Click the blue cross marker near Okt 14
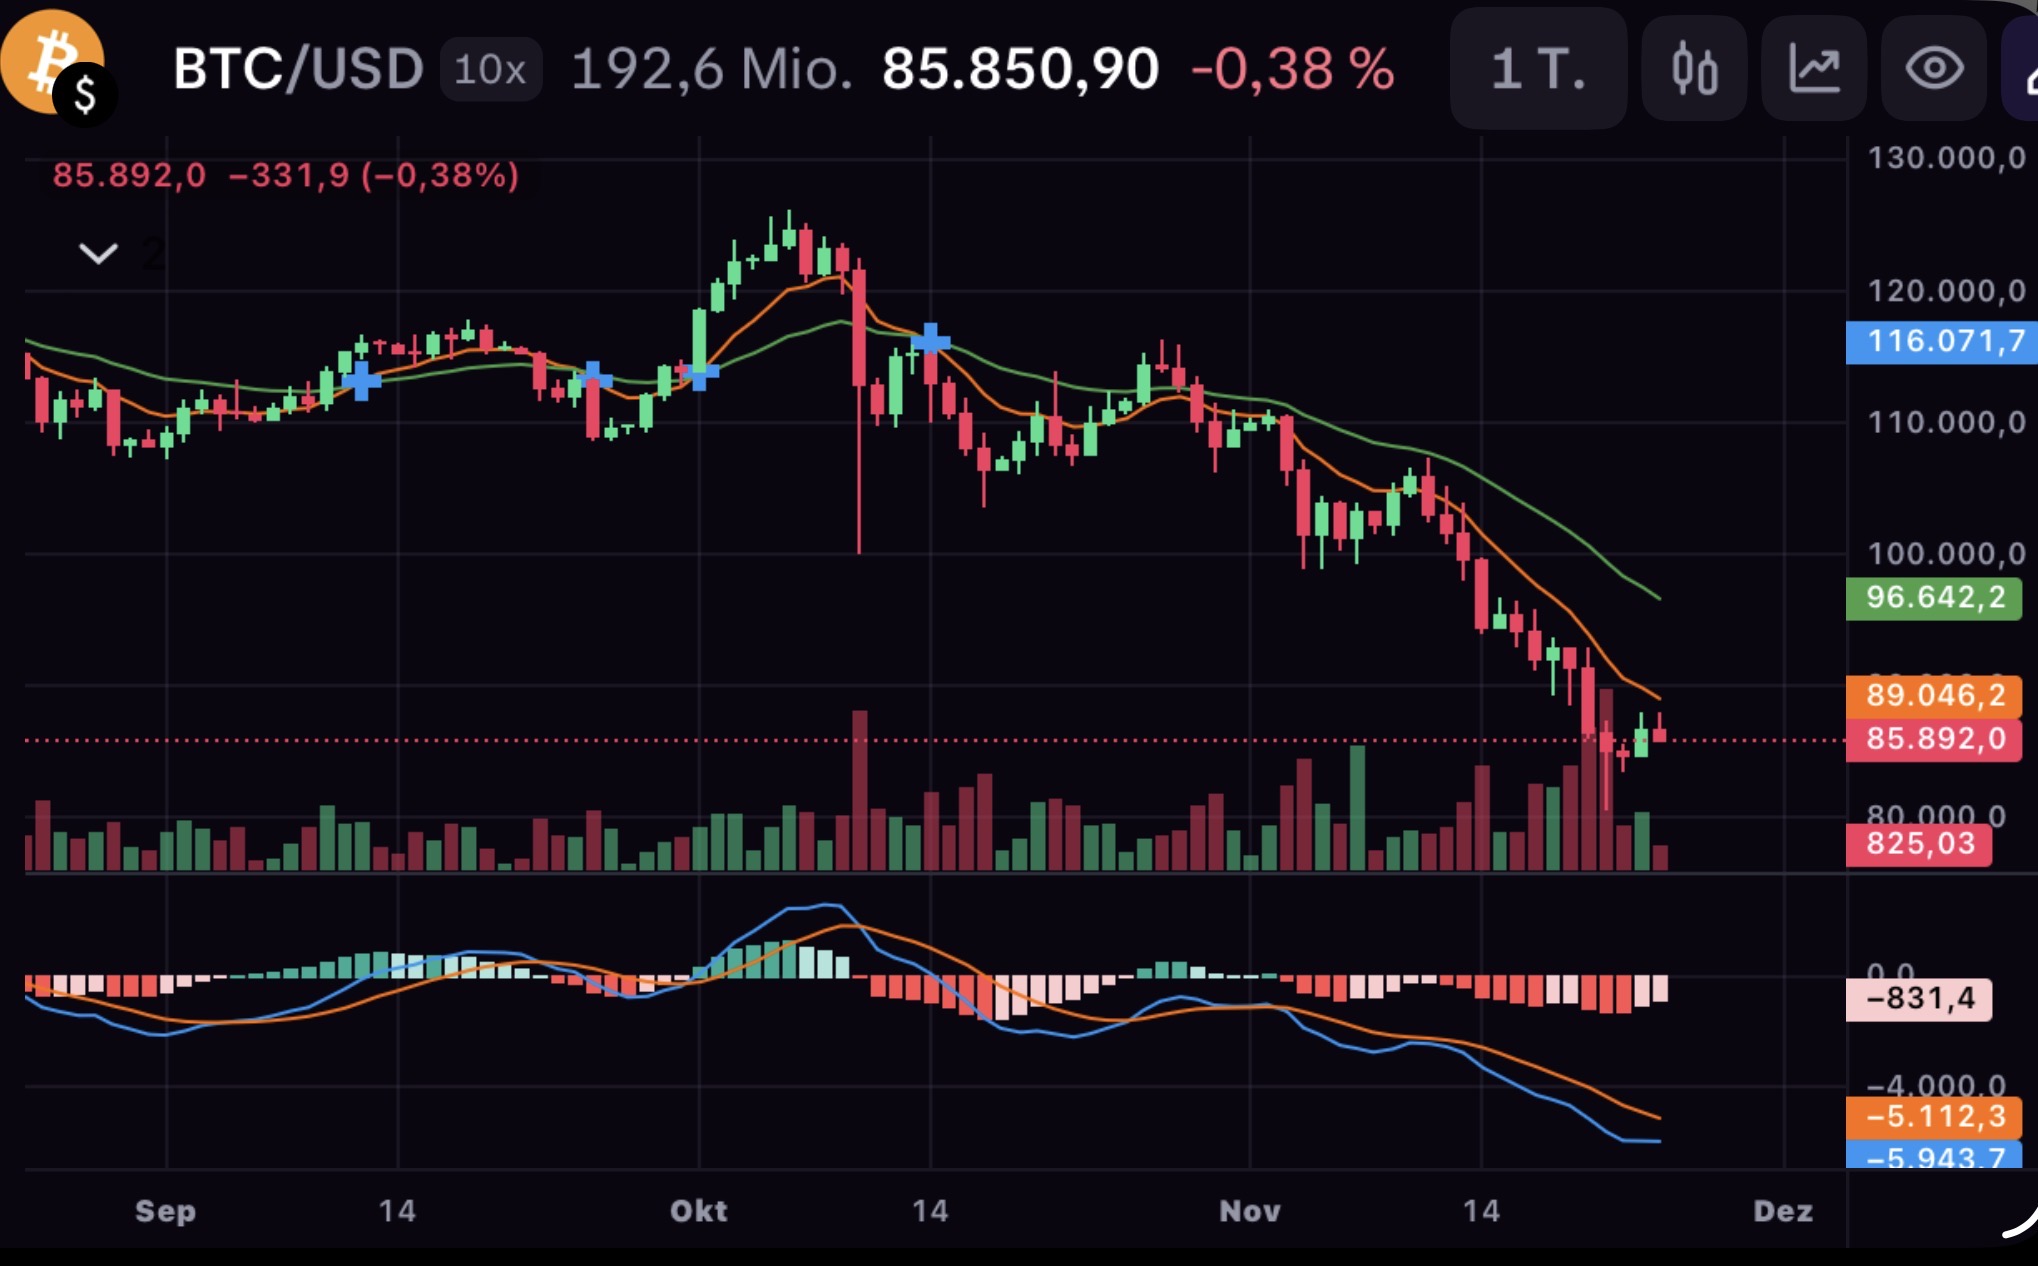Image resolution: width=2038 pixels, height=1266 pixels. coord(930,341)
